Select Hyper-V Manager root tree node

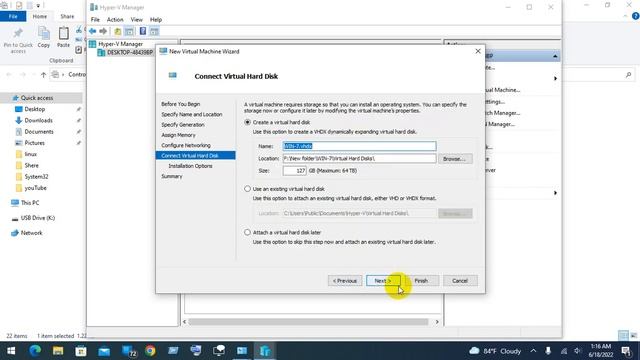pyautogui.click(x=120, y=44)
